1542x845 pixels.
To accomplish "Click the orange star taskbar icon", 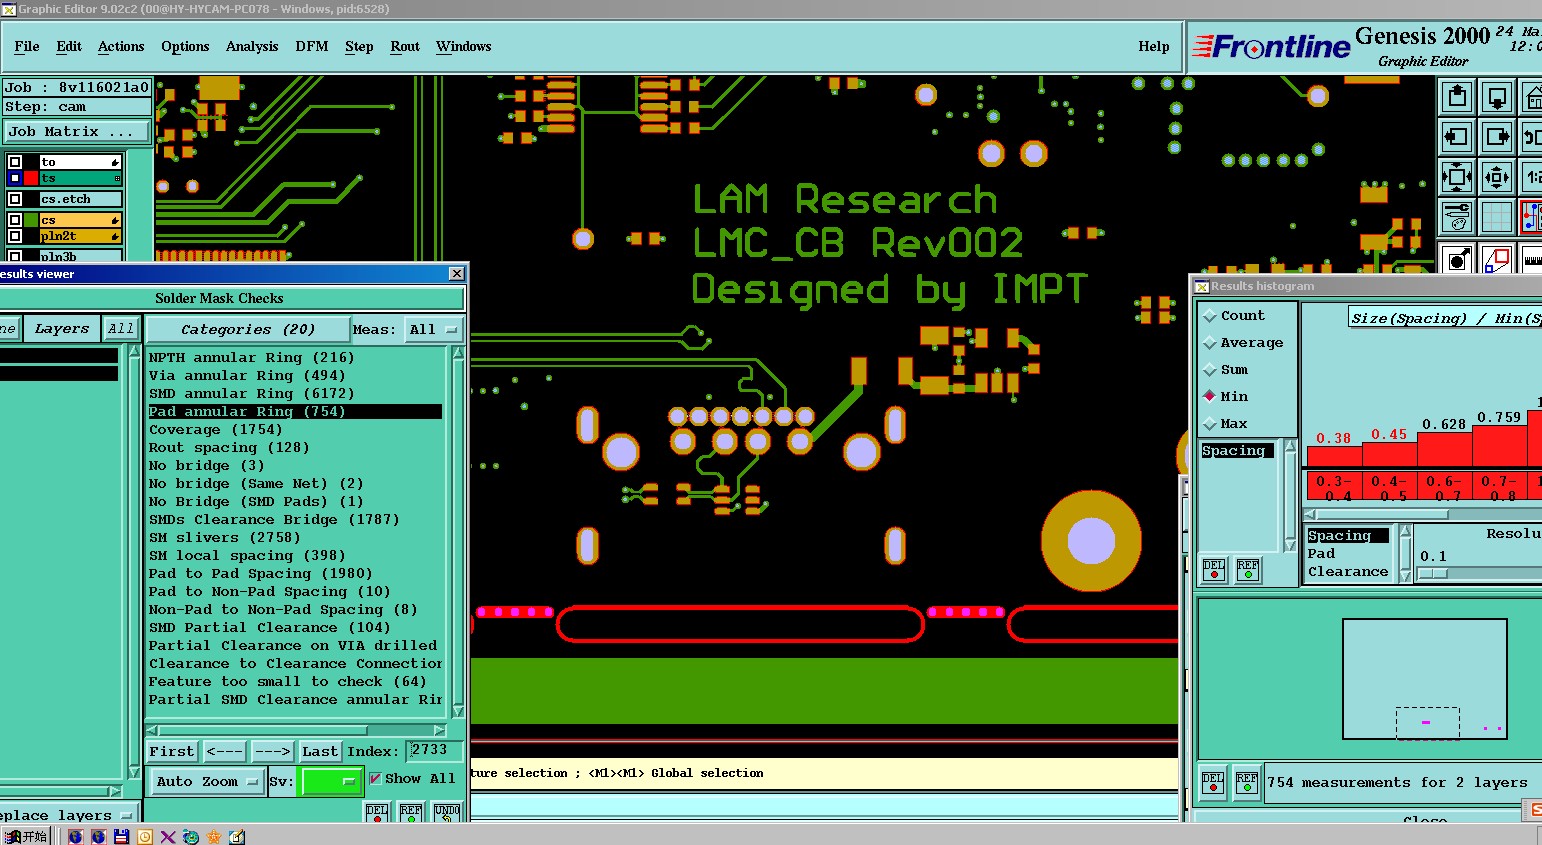I will pos(213,837).
